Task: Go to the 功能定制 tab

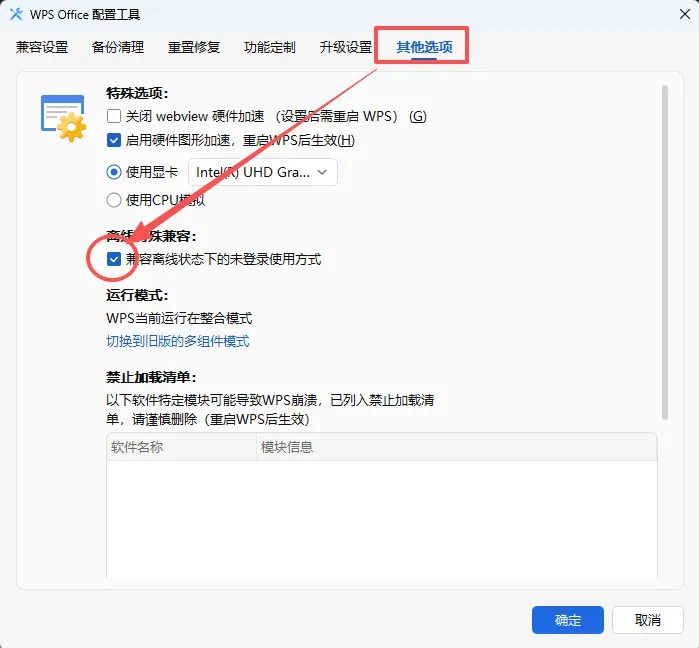Action: click(270, 47)
